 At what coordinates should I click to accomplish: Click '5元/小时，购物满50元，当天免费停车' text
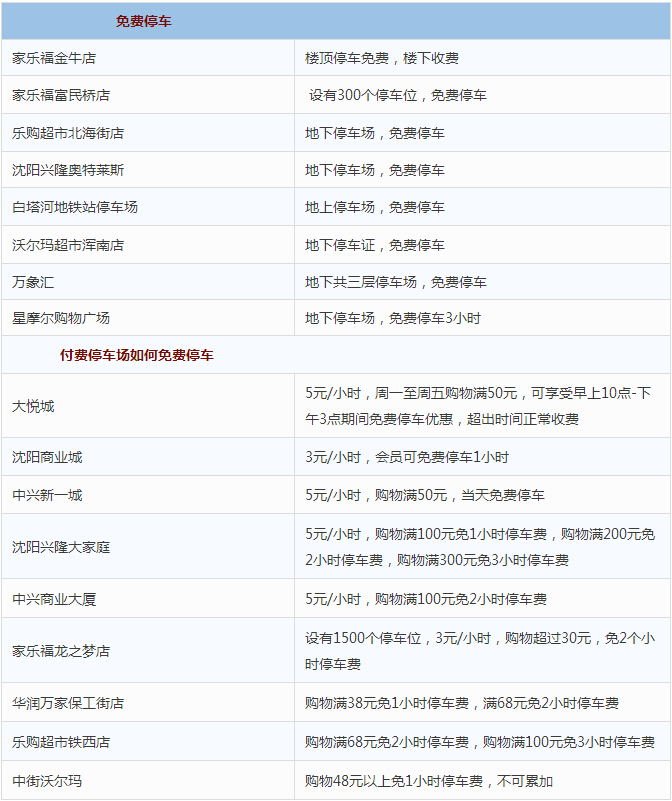pos(425,496)
